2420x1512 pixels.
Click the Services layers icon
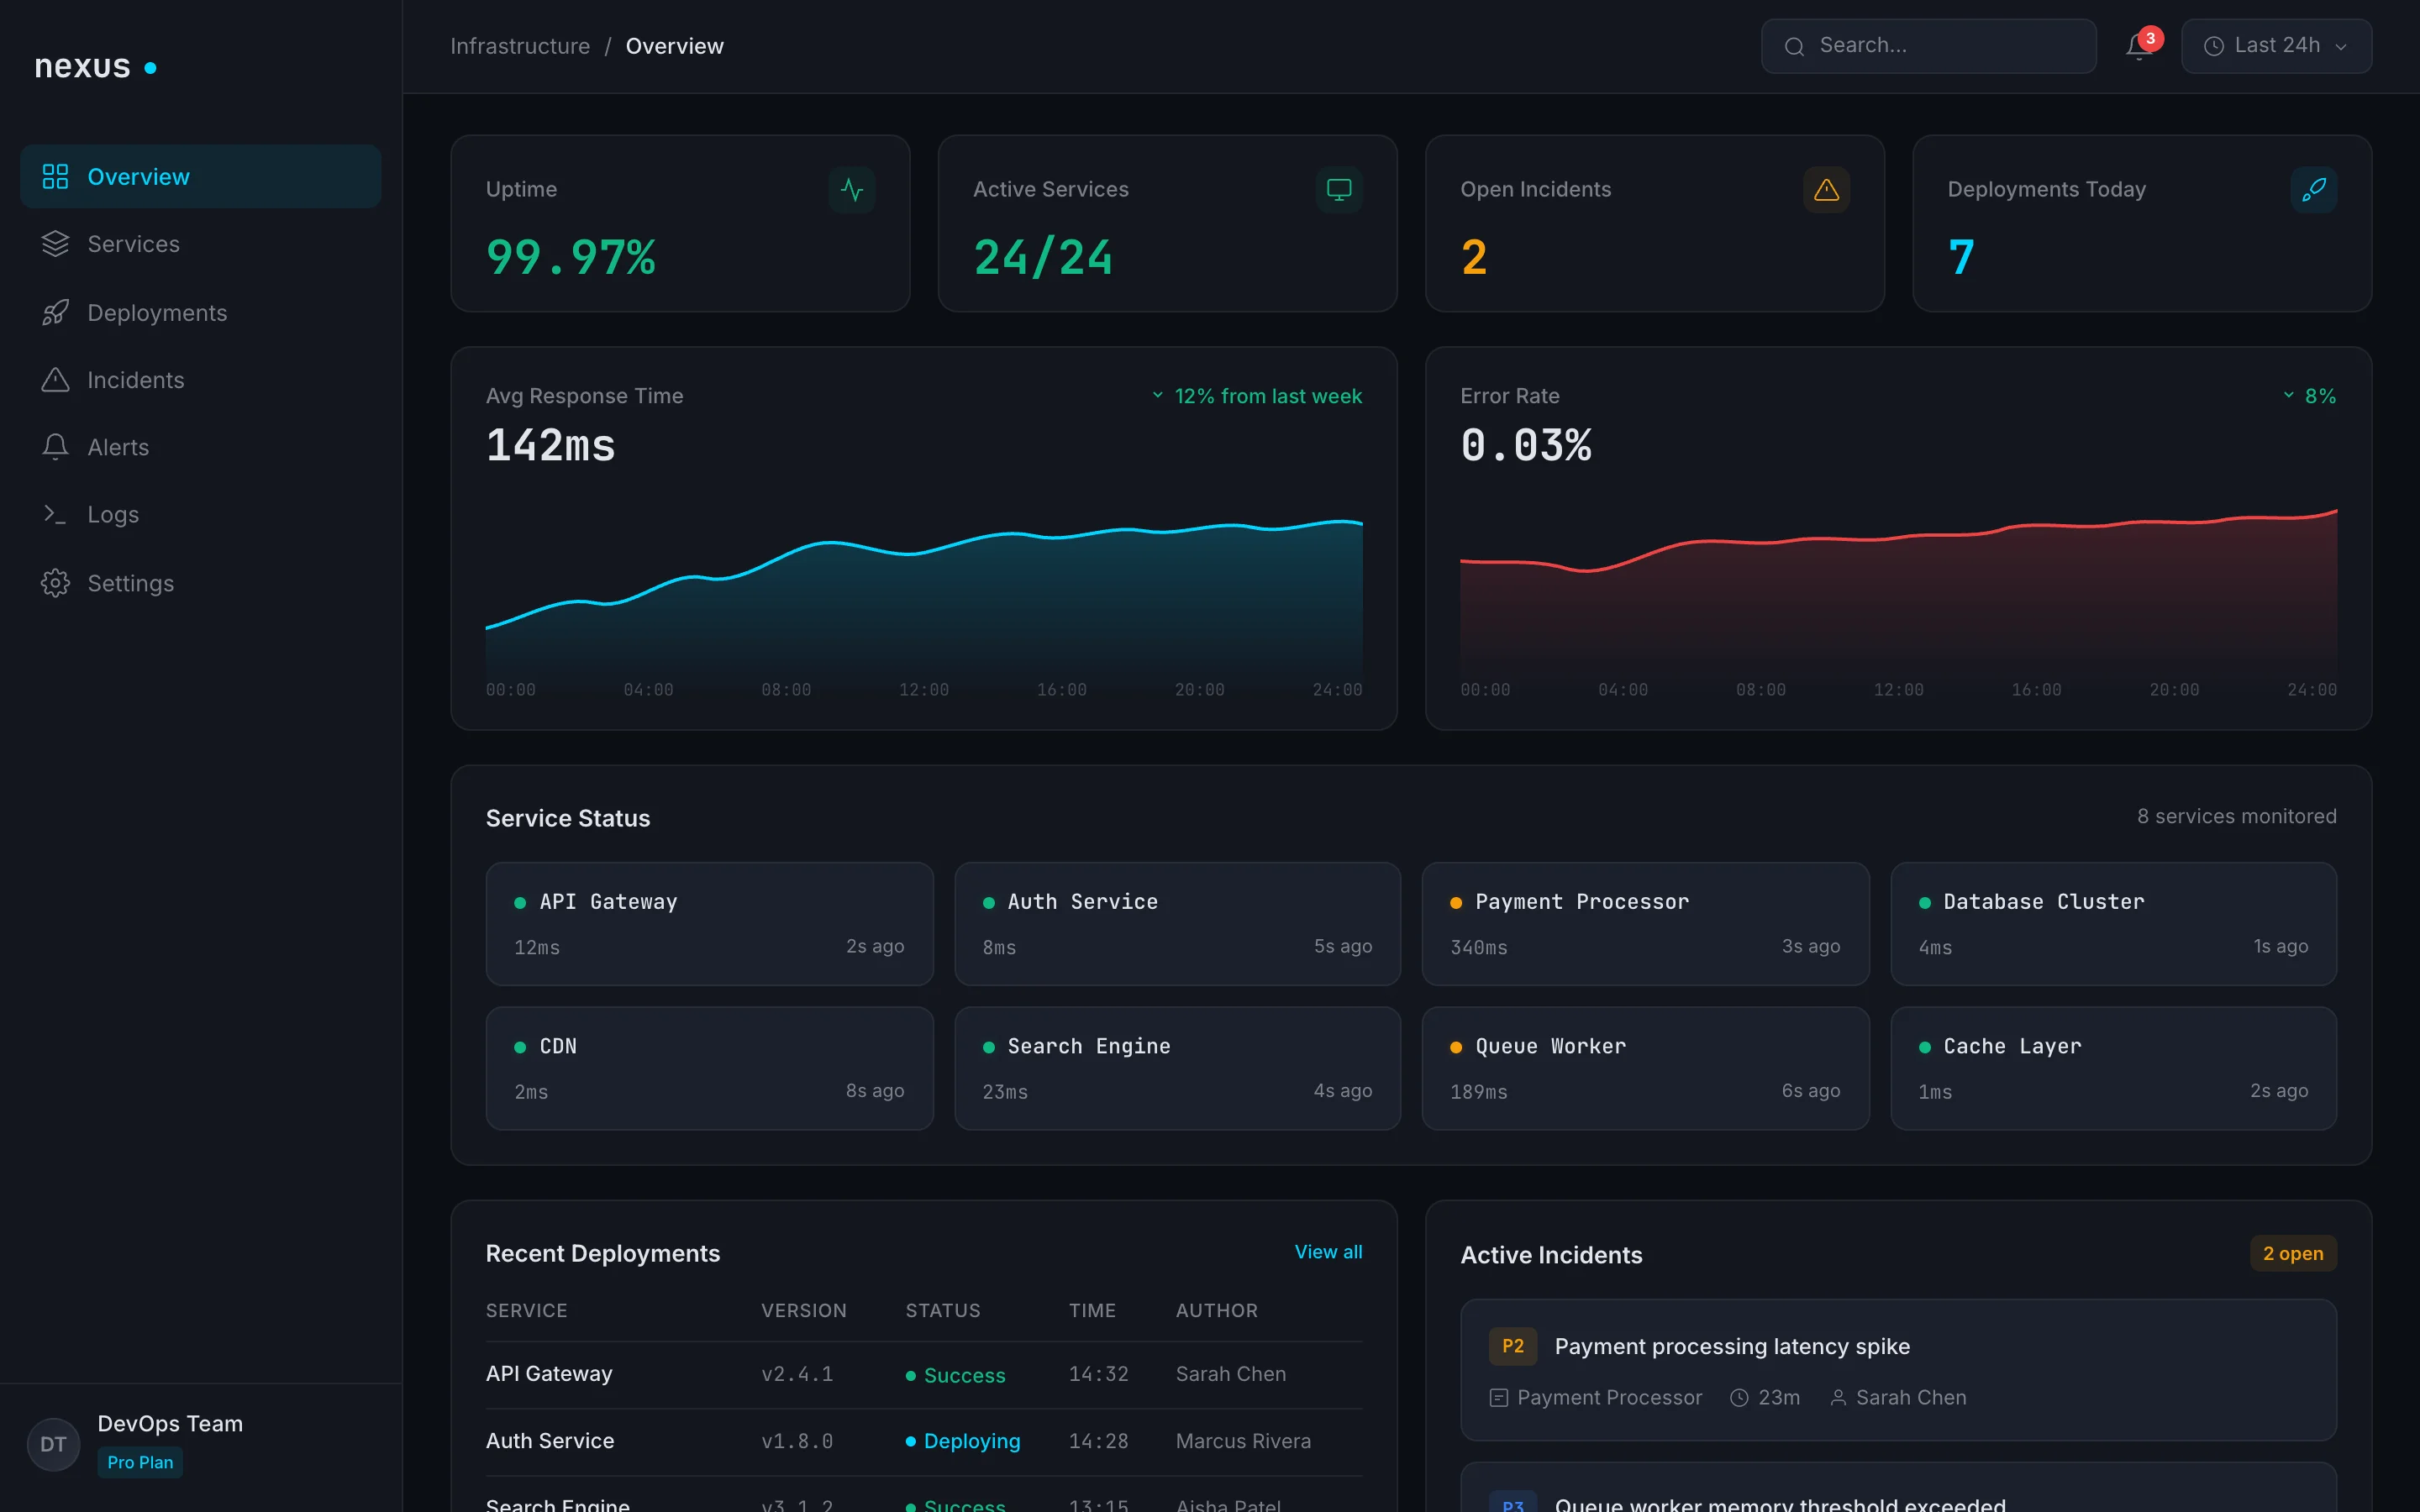pos(55,244)
